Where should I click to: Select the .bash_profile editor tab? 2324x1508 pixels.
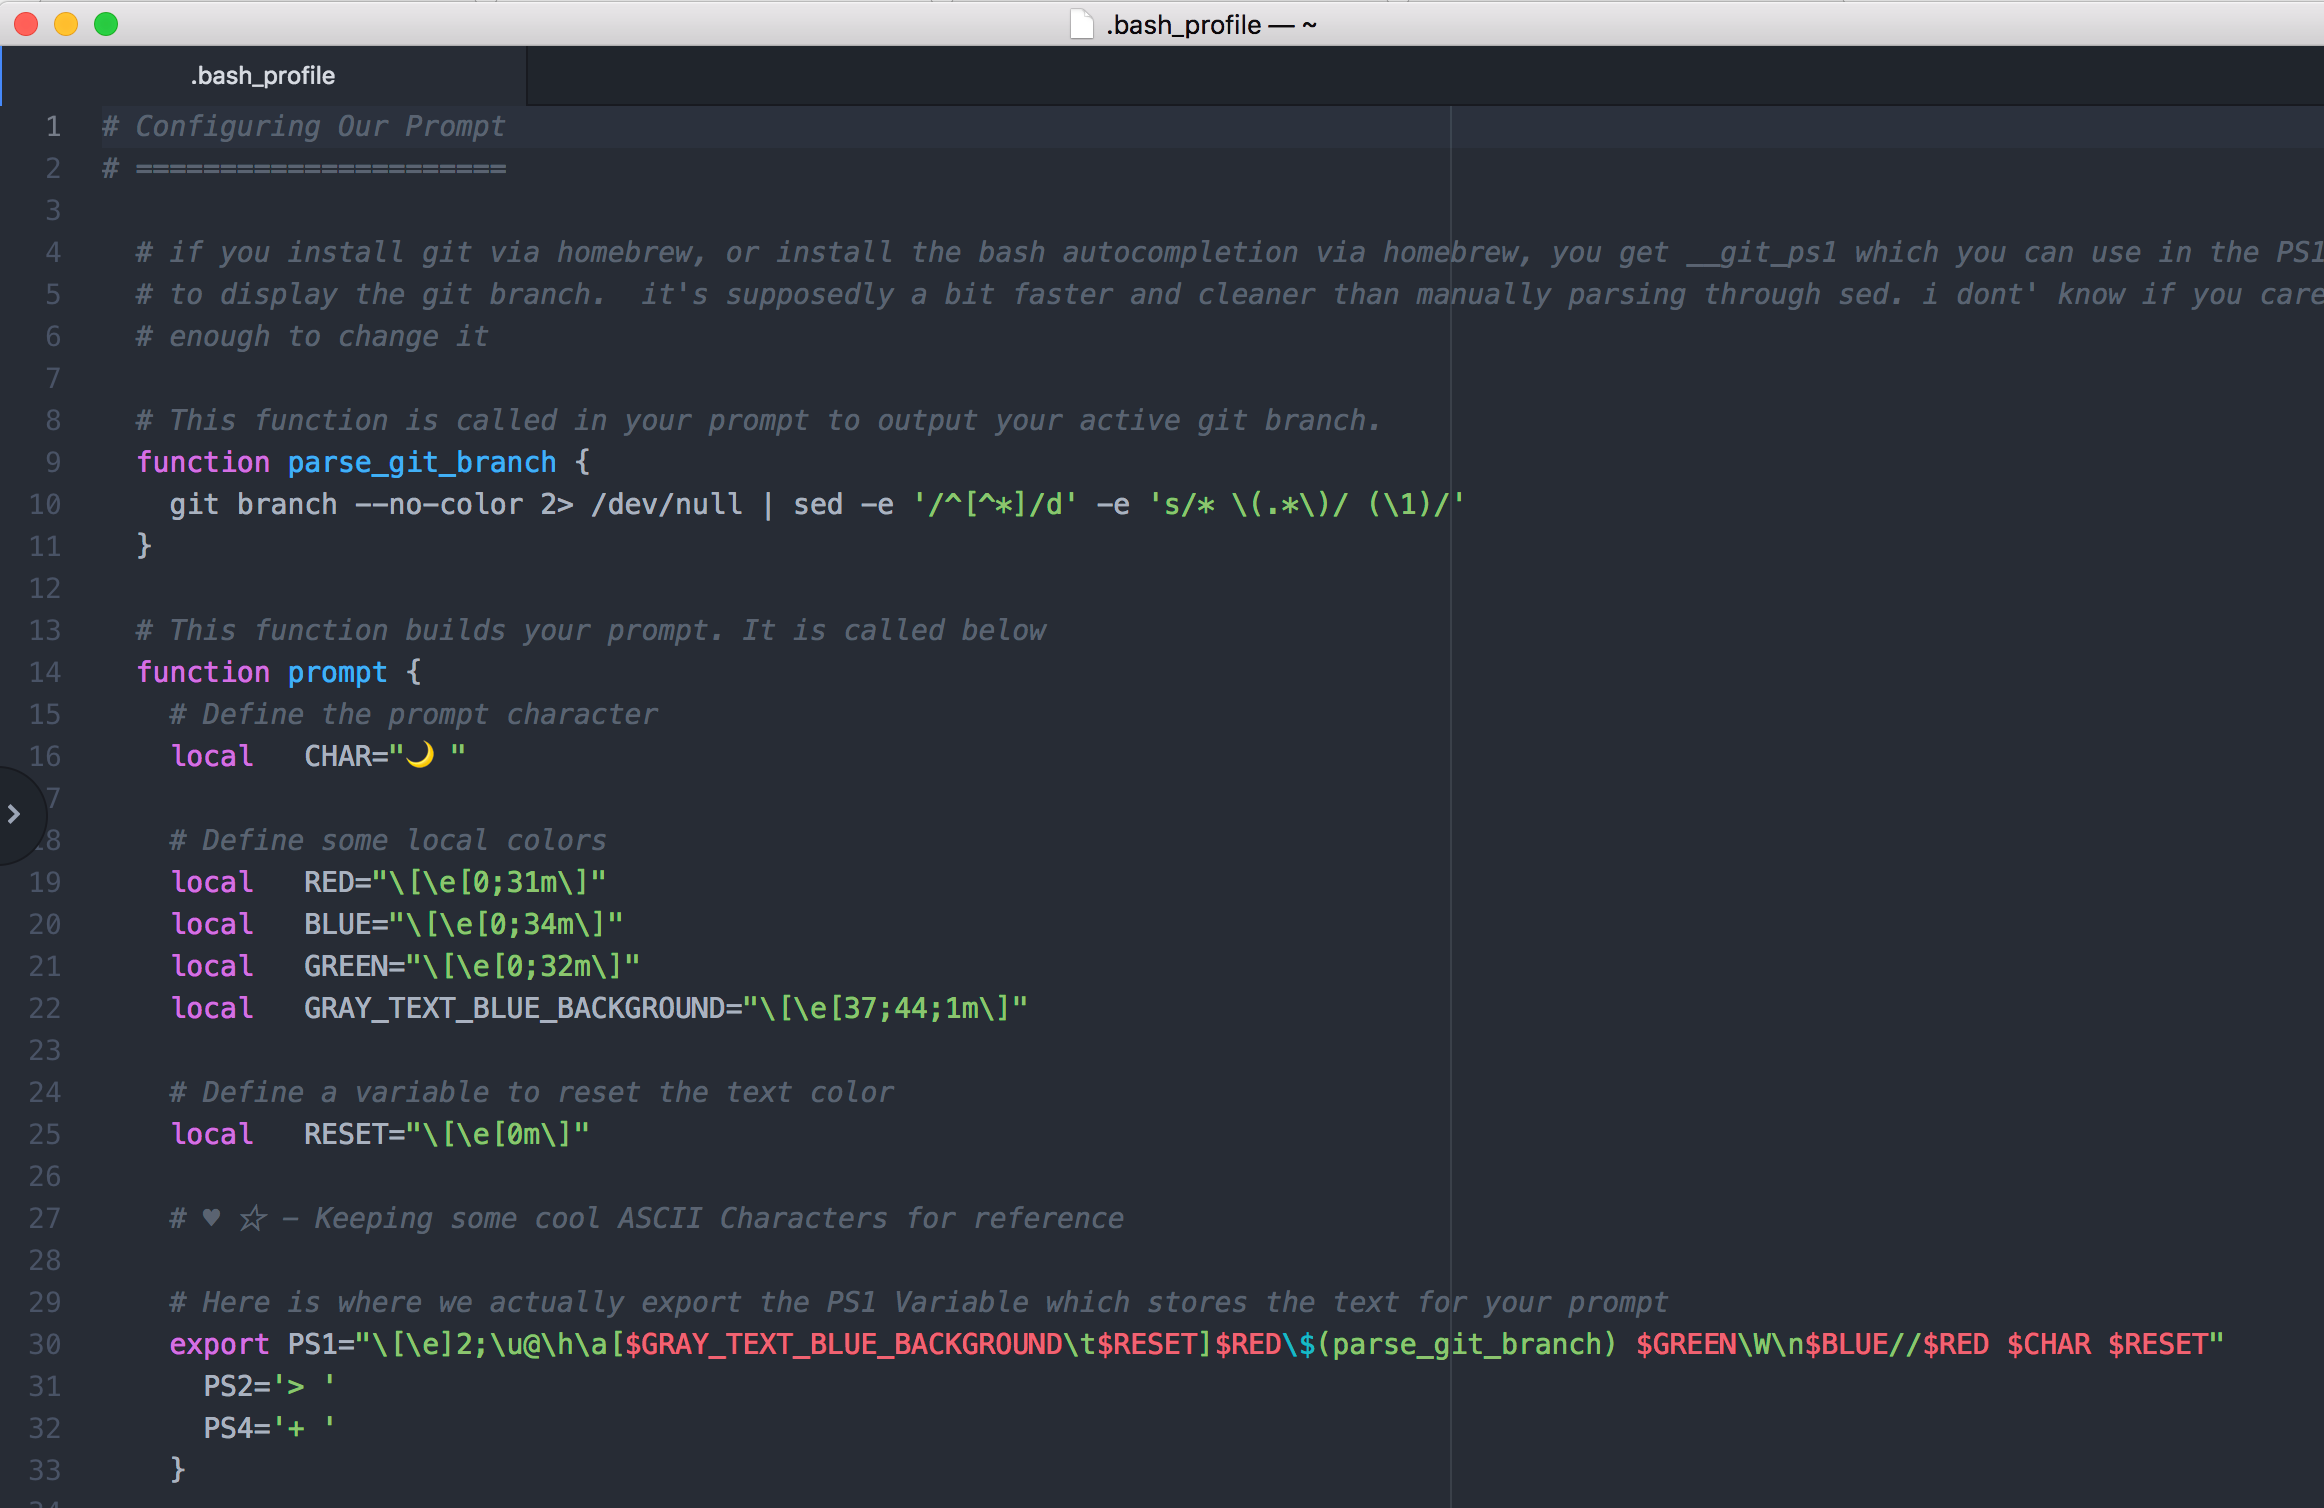click(263, 76)
